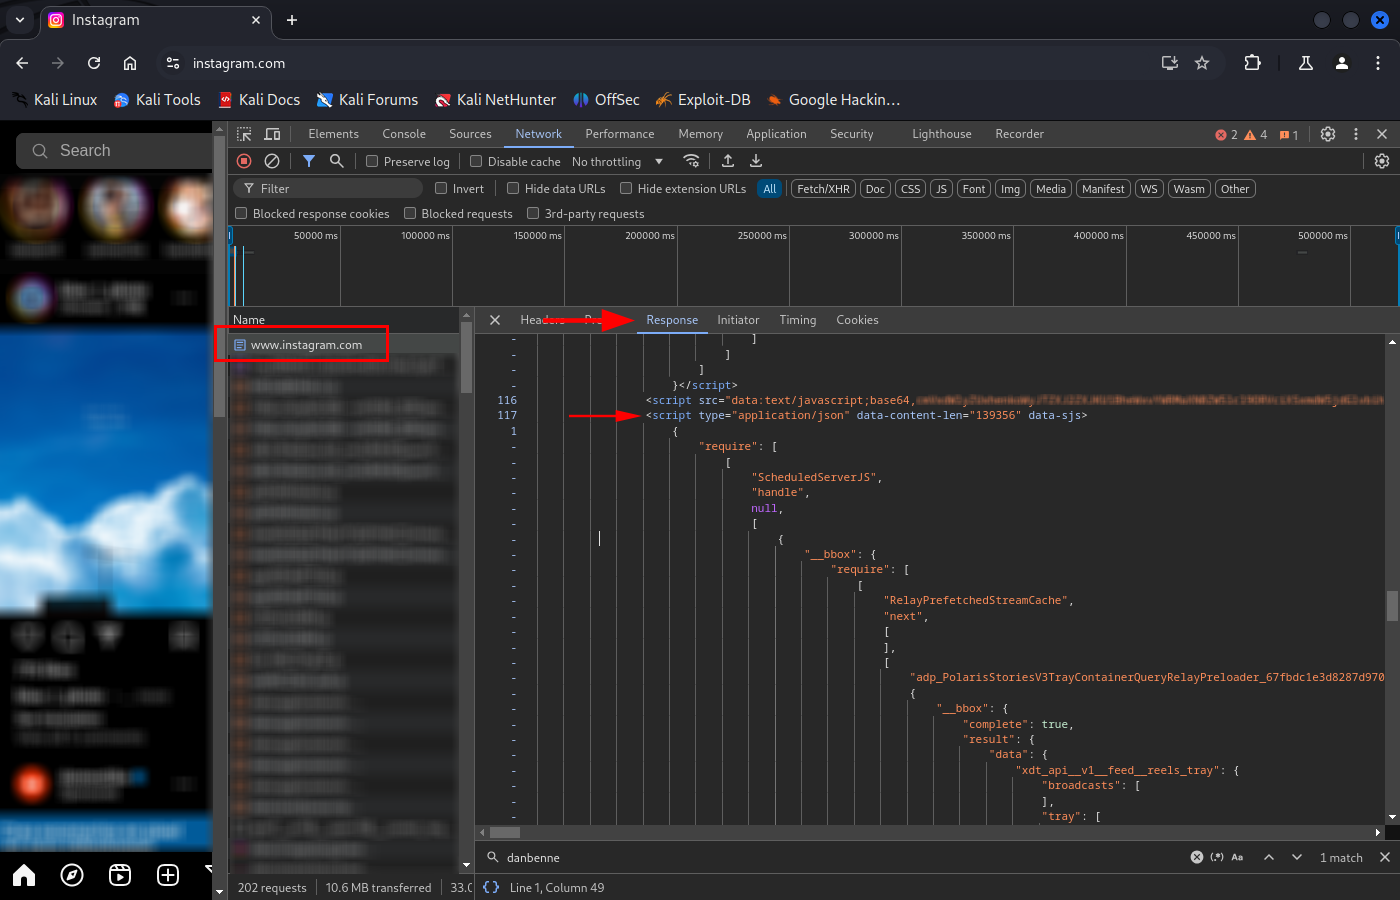Screen dimensions: 1400x900
Task: Open DevTools three-dot customize menu
Action: (x=1356, y=134)
